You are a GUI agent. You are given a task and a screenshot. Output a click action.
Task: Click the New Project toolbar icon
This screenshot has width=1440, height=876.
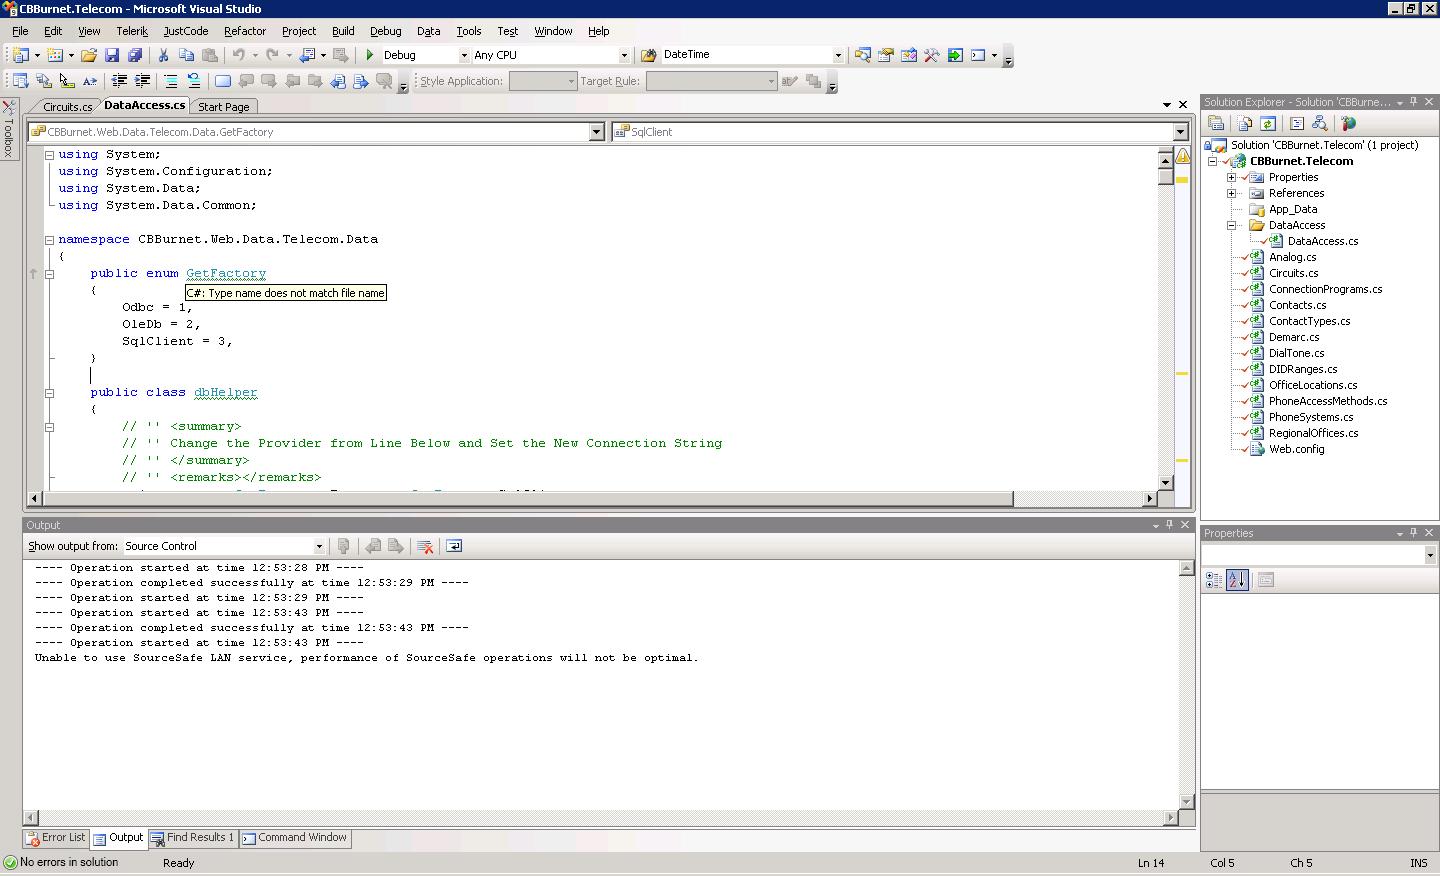20,55
